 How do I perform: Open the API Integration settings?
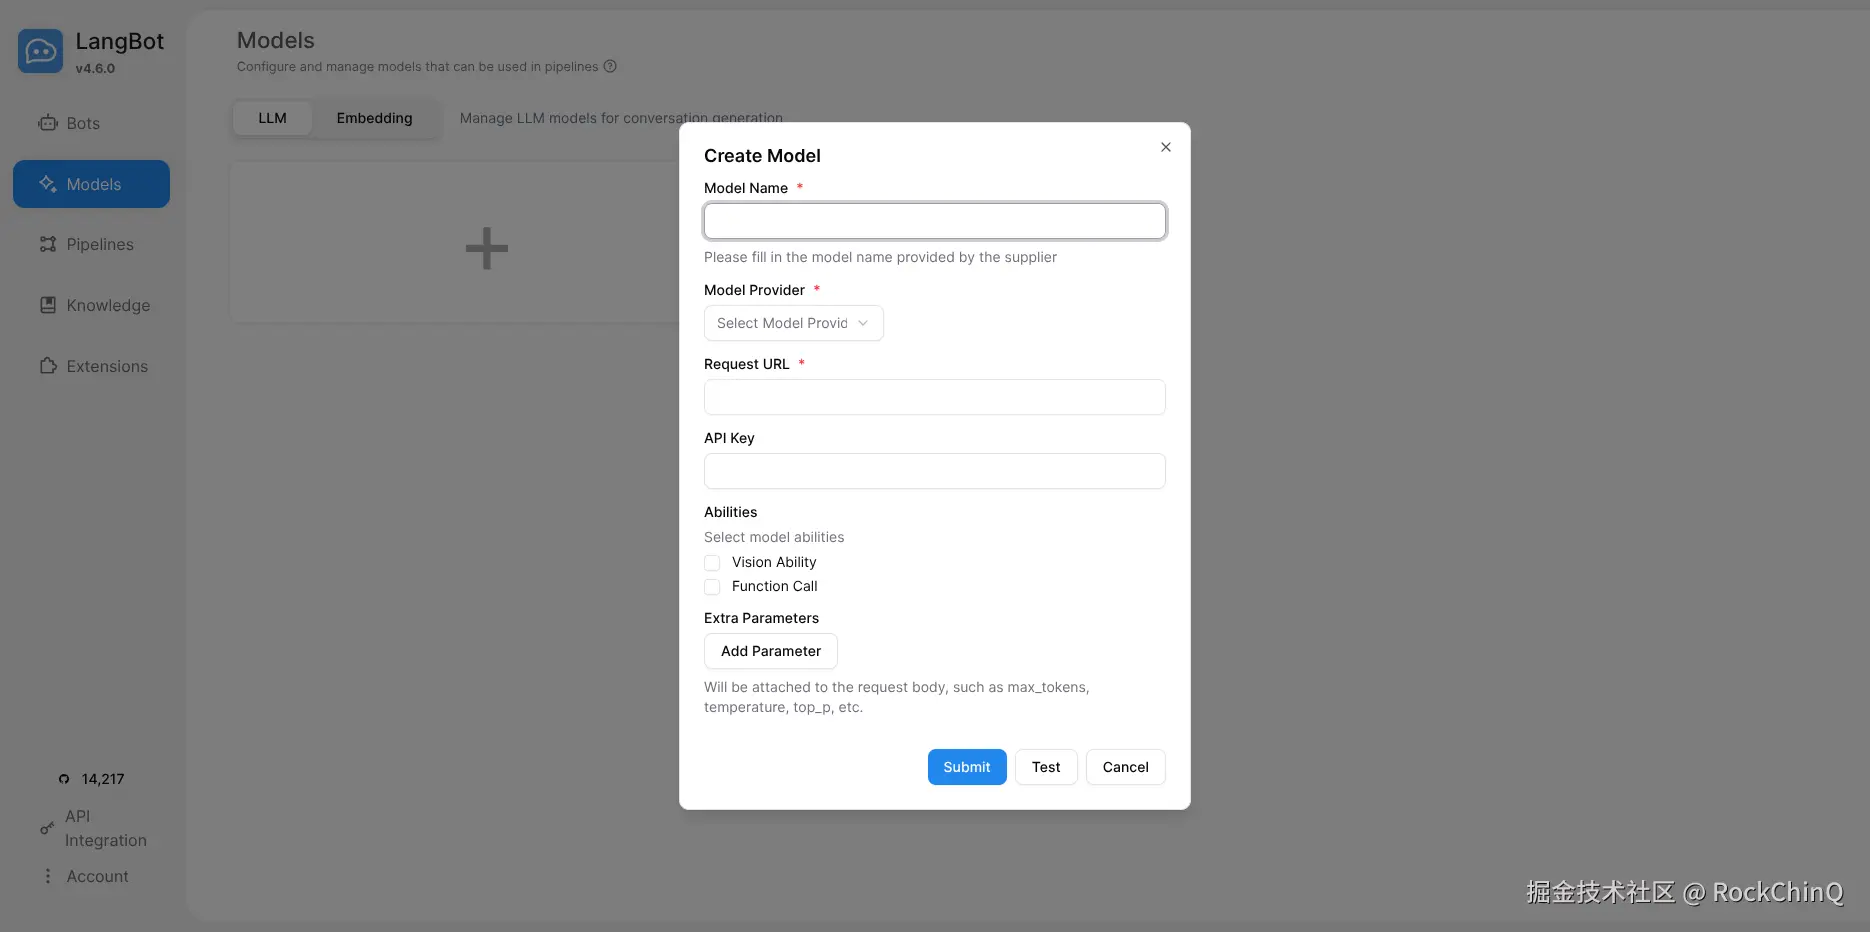(94, 828)
